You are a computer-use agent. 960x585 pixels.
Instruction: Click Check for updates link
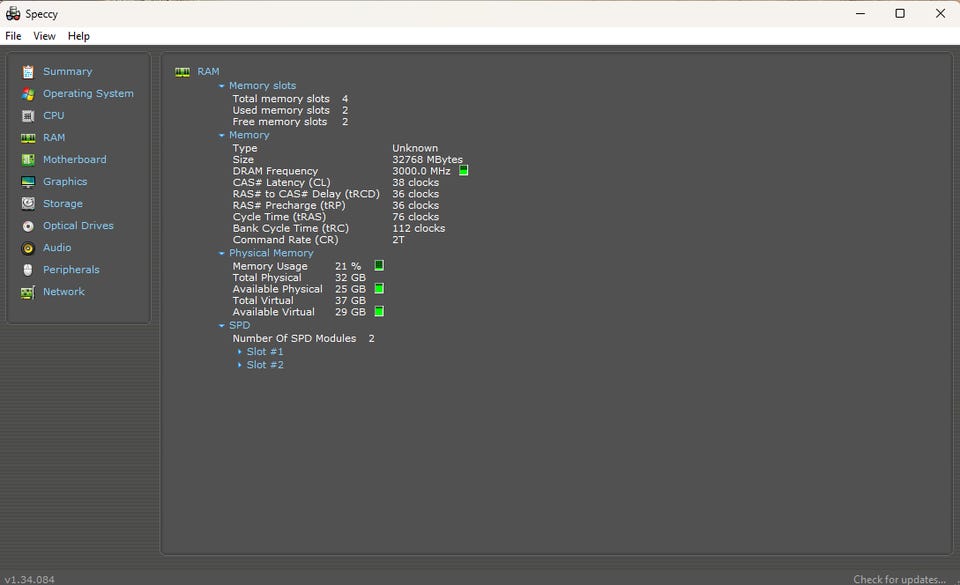(x=899, y=579)
